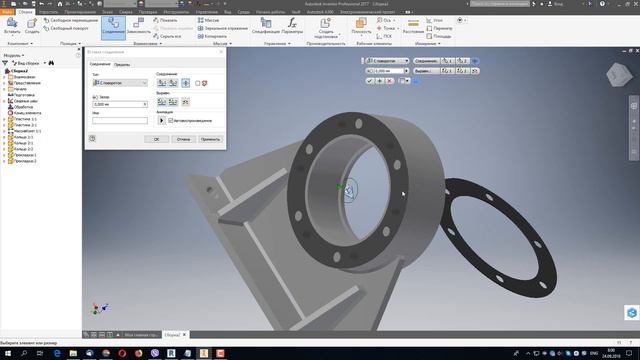Image resolution: width=640 pixels, height=360 pixels.
Task: Click the Расстояние (Distance) measure tool
Action: (413, 25)
